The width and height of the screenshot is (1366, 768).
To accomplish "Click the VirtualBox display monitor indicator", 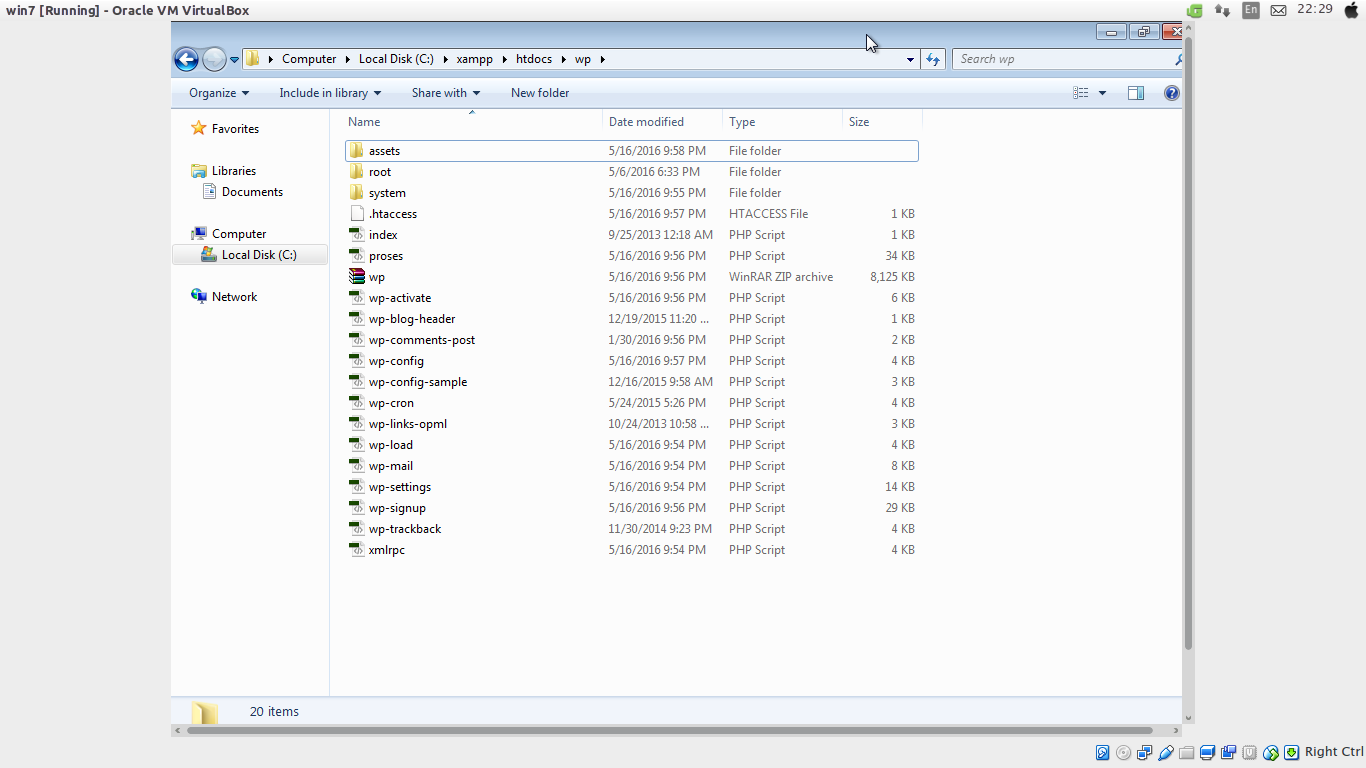I will click(1207, 752).
